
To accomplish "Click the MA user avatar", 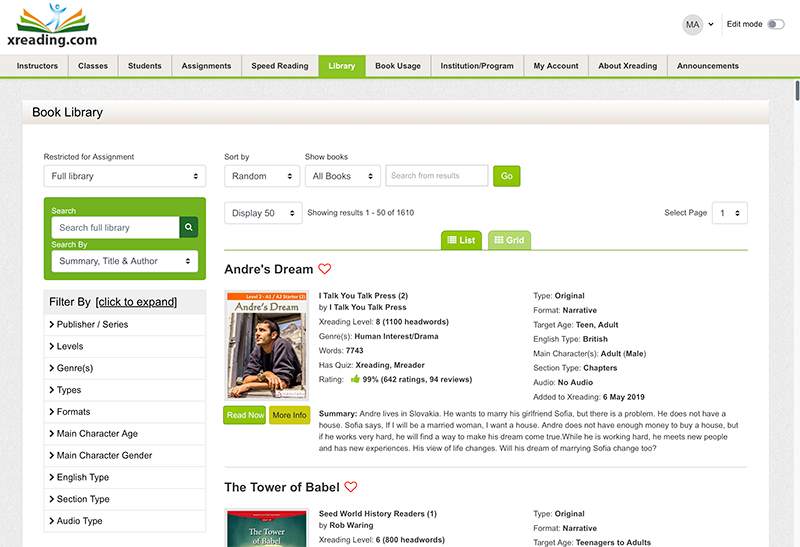I will (692, 24).
